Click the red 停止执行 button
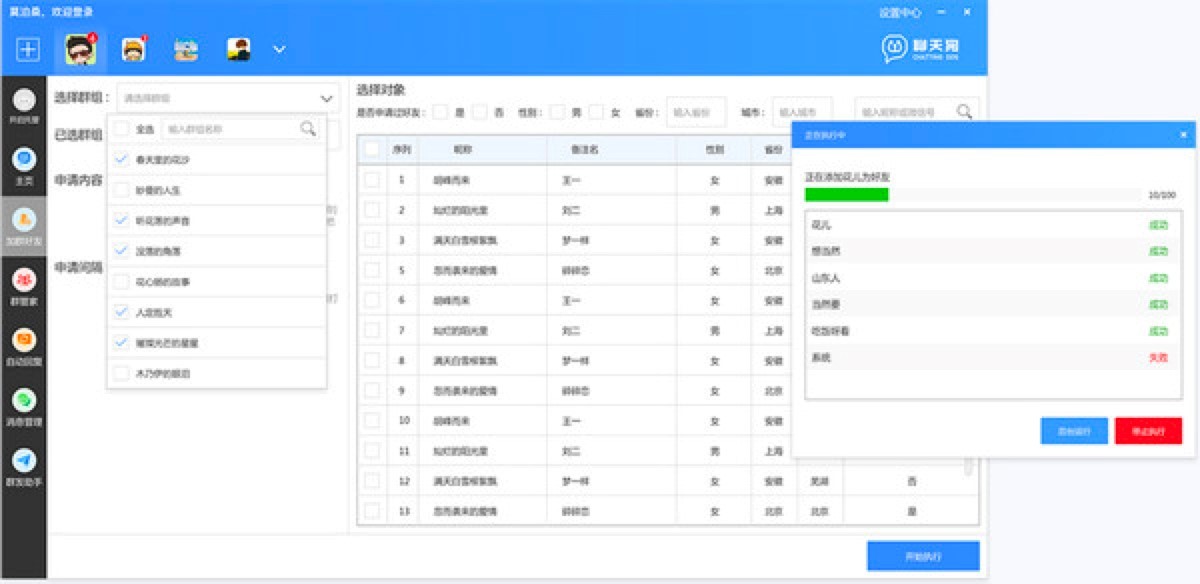The height and width of the screenshot is (584, 1200). coord(1148,431)
